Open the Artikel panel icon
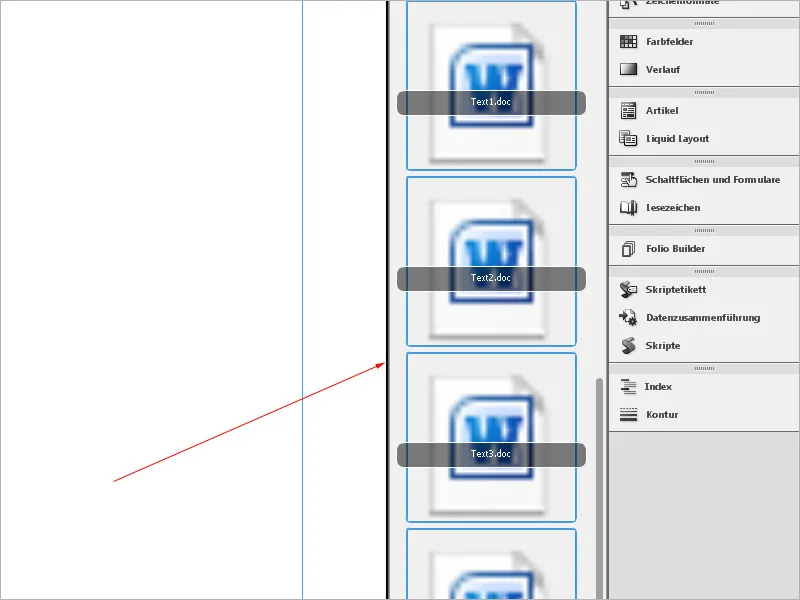 coord(628,110)
